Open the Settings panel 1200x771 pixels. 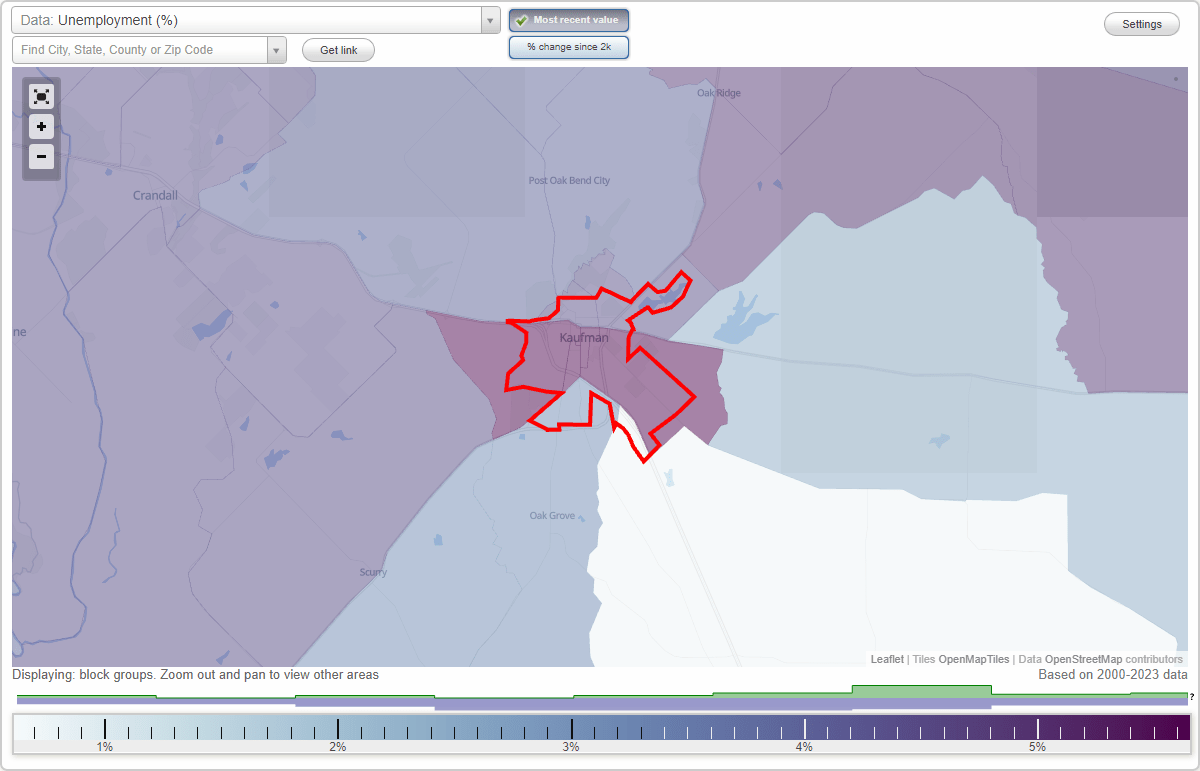coord(1141,23)
